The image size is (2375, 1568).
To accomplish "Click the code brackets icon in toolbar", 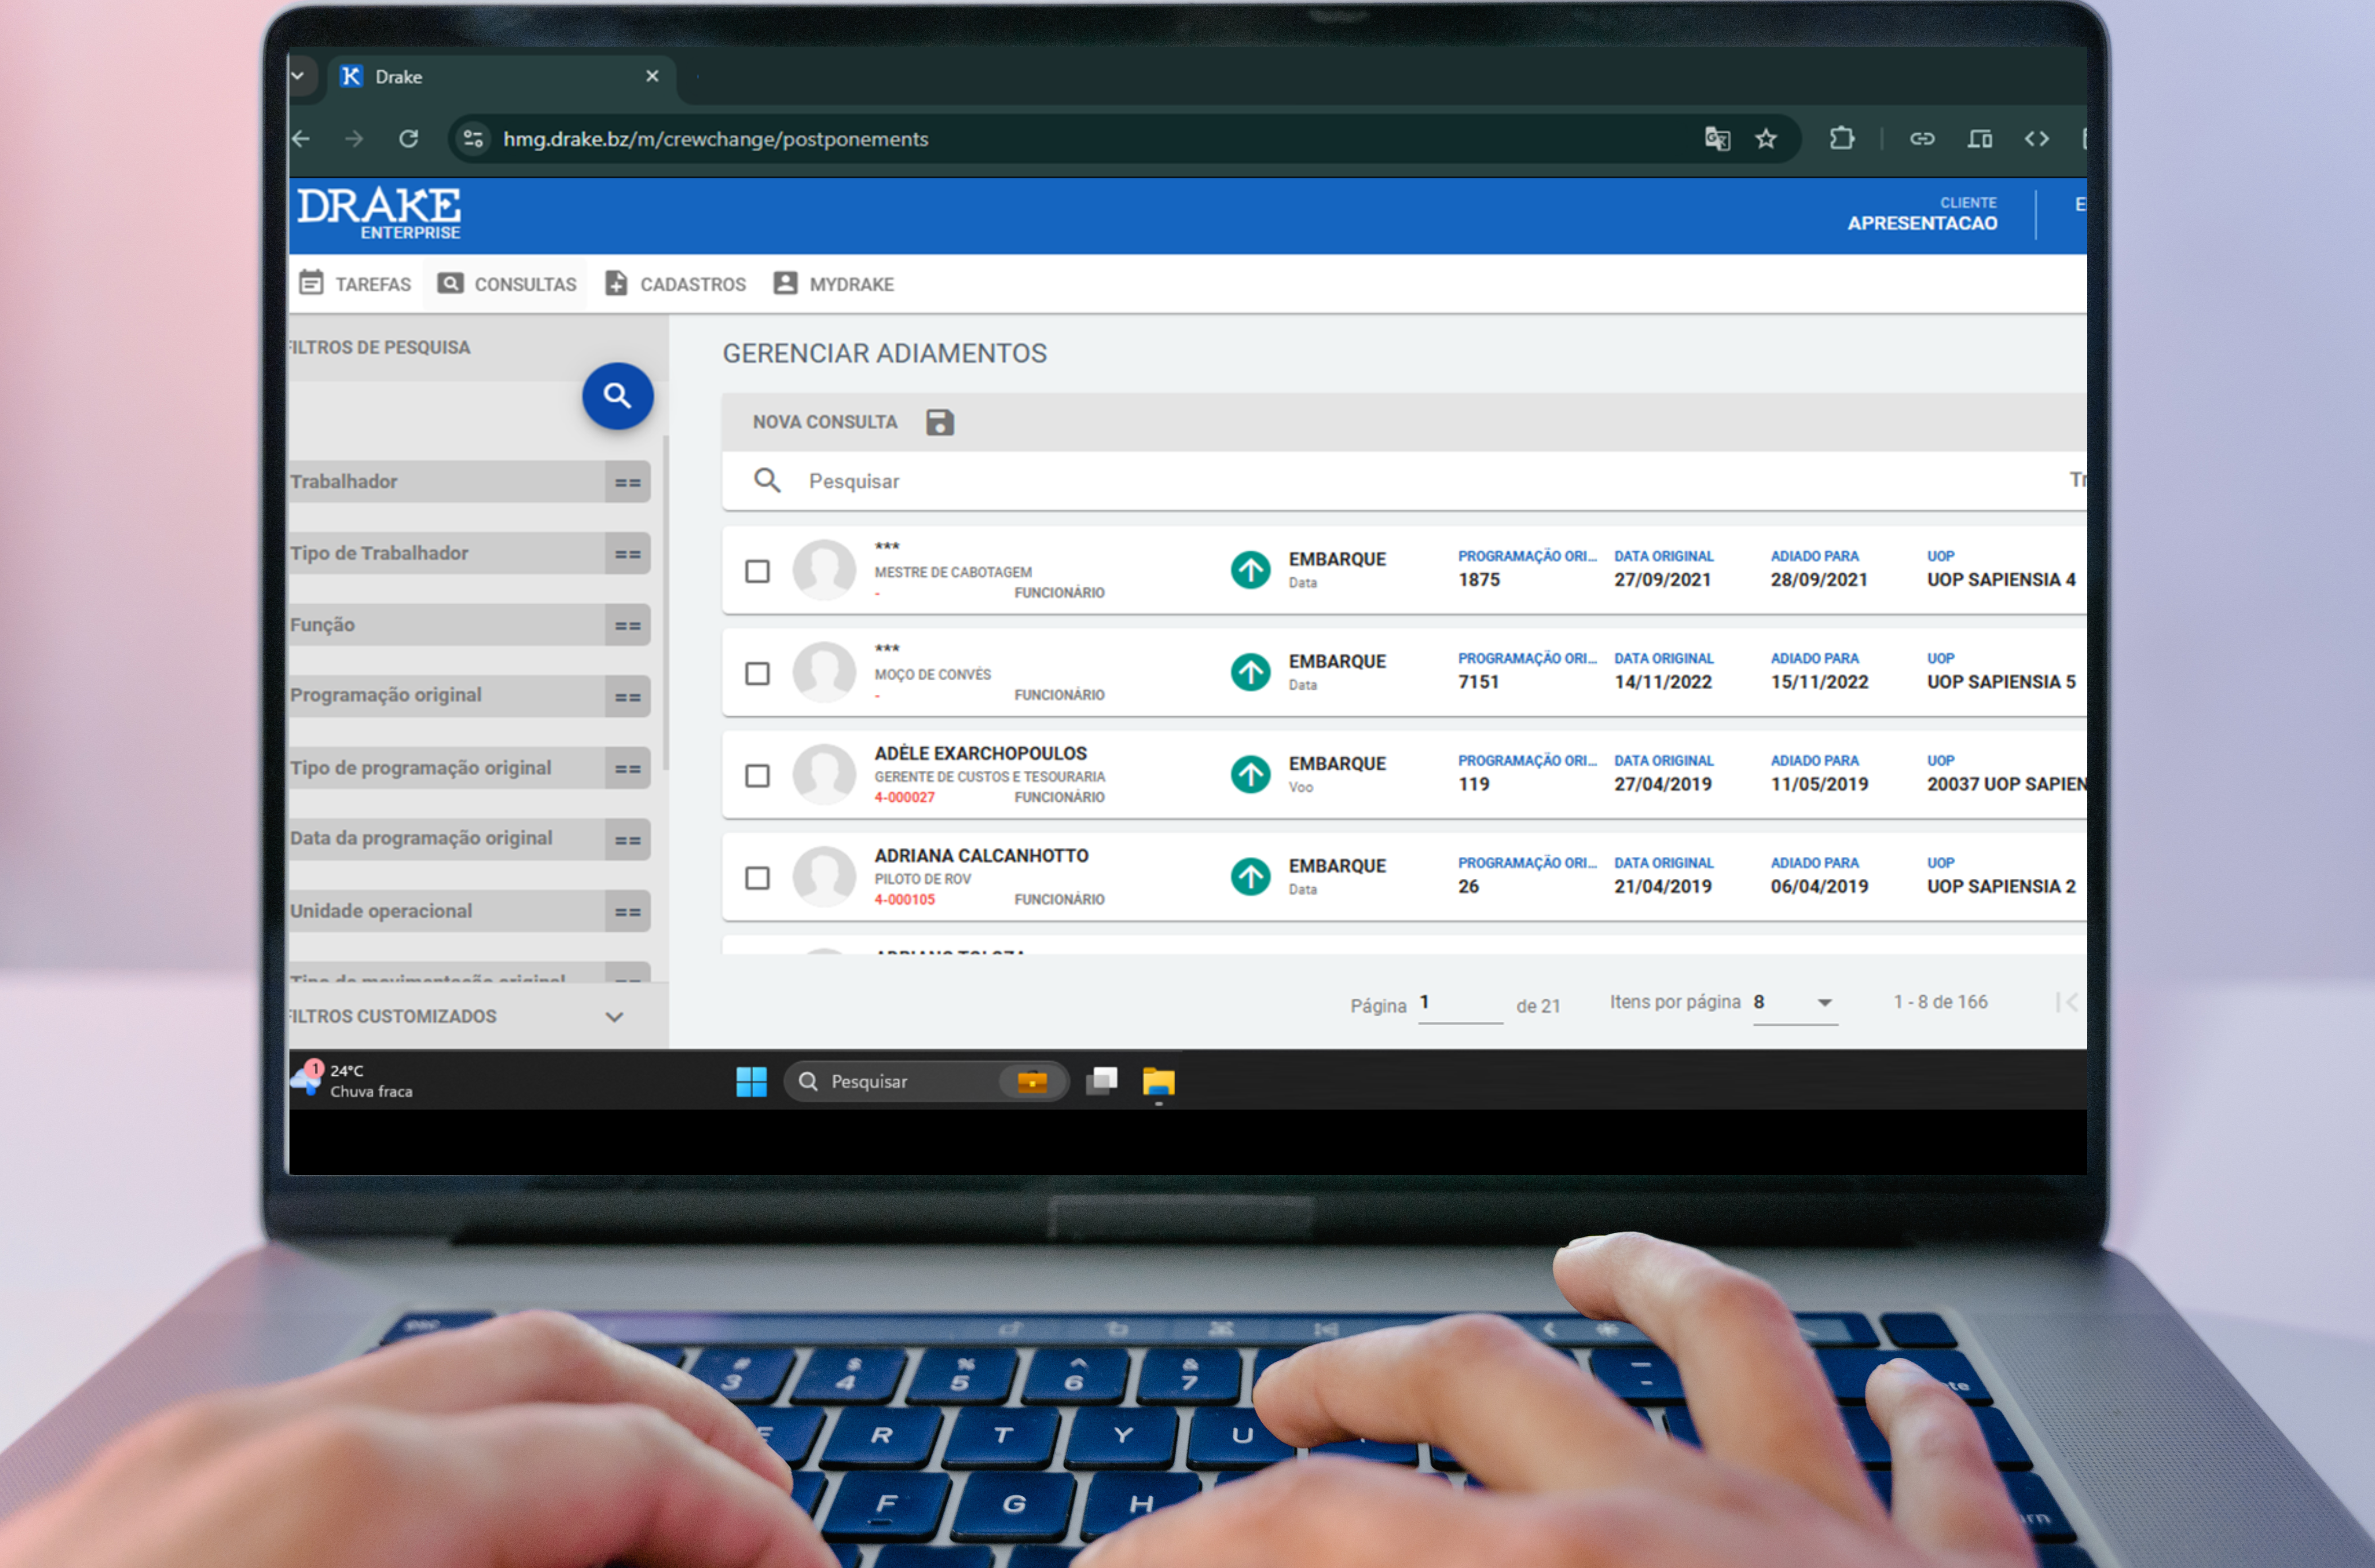I will tap(2037, 139).
